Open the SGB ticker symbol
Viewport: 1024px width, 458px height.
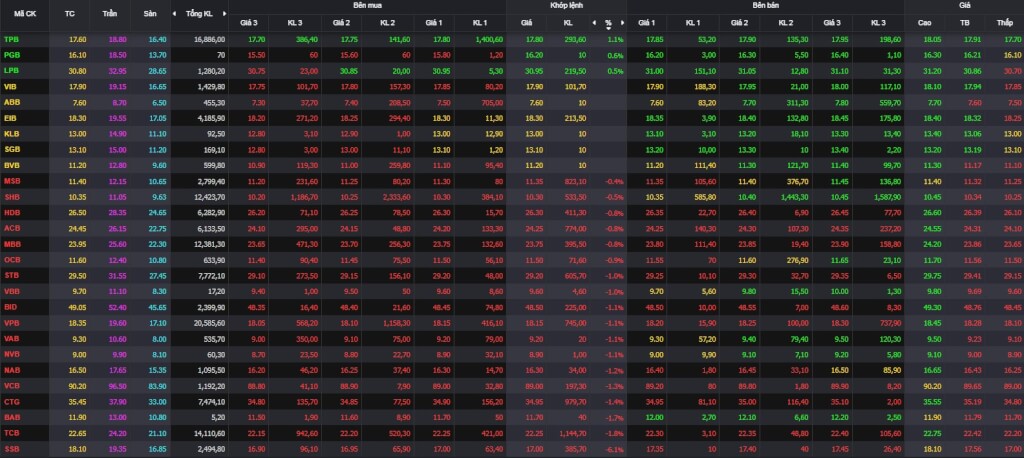(x=11, y=150)
